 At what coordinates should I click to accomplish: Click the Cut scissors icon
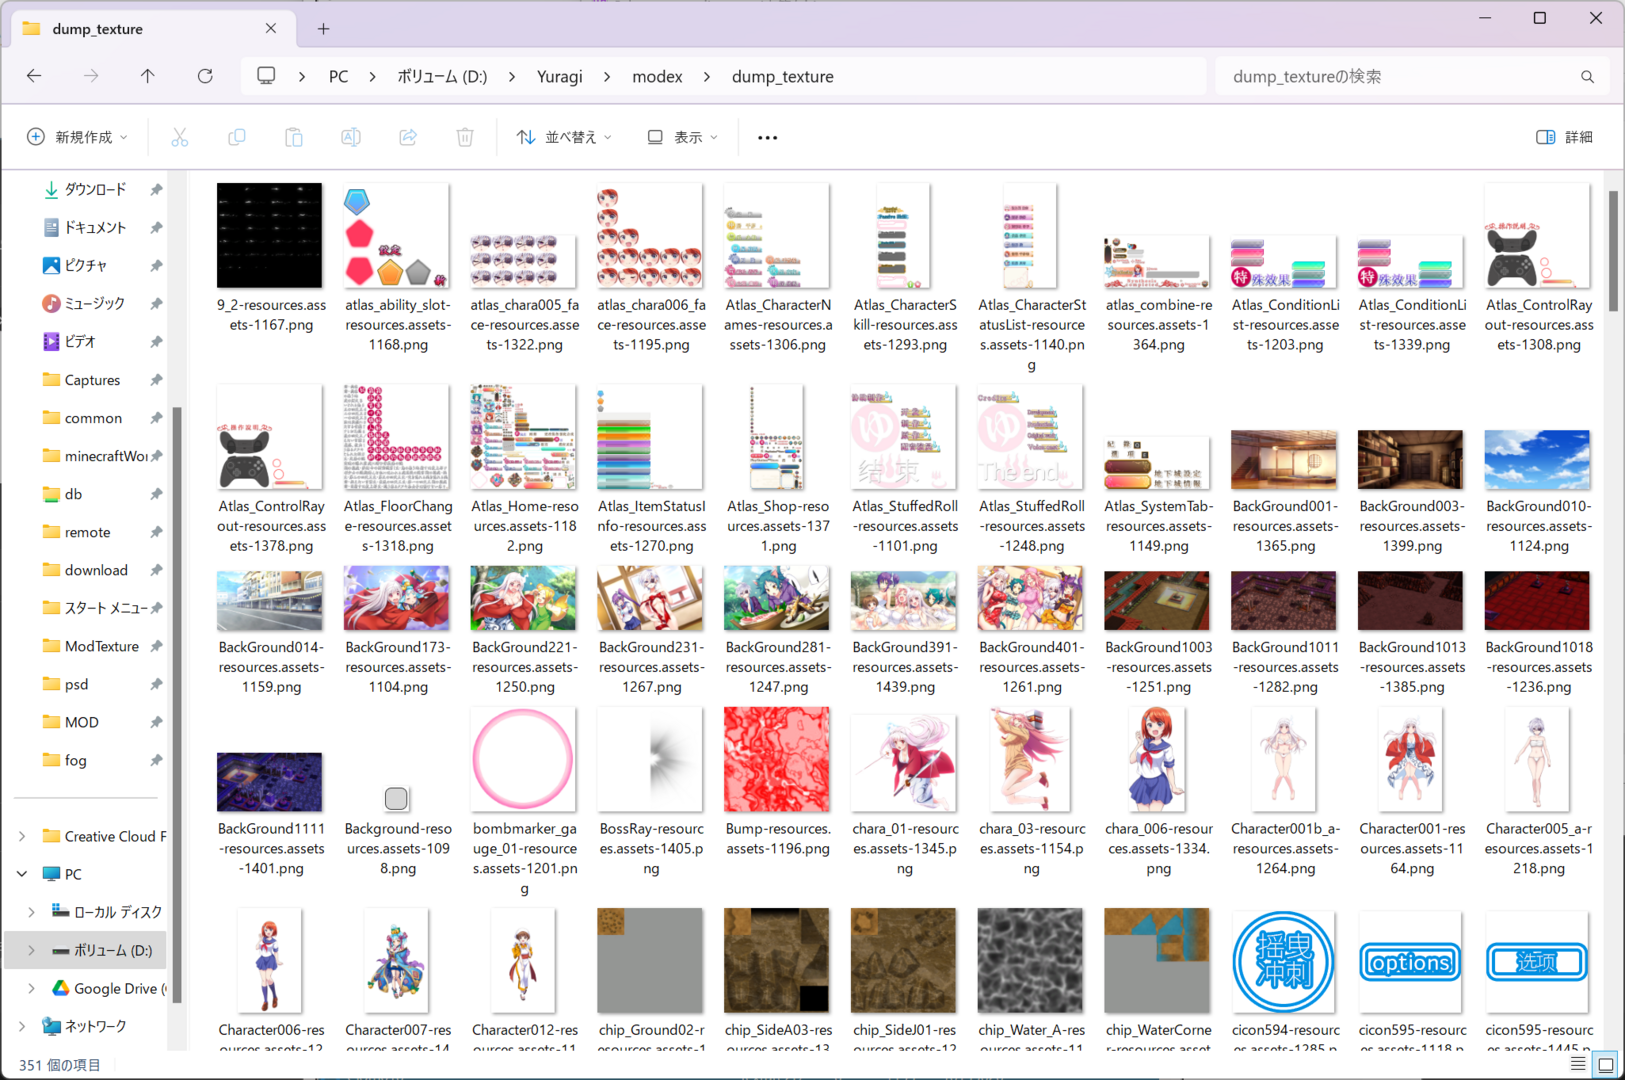click(180, 137)
